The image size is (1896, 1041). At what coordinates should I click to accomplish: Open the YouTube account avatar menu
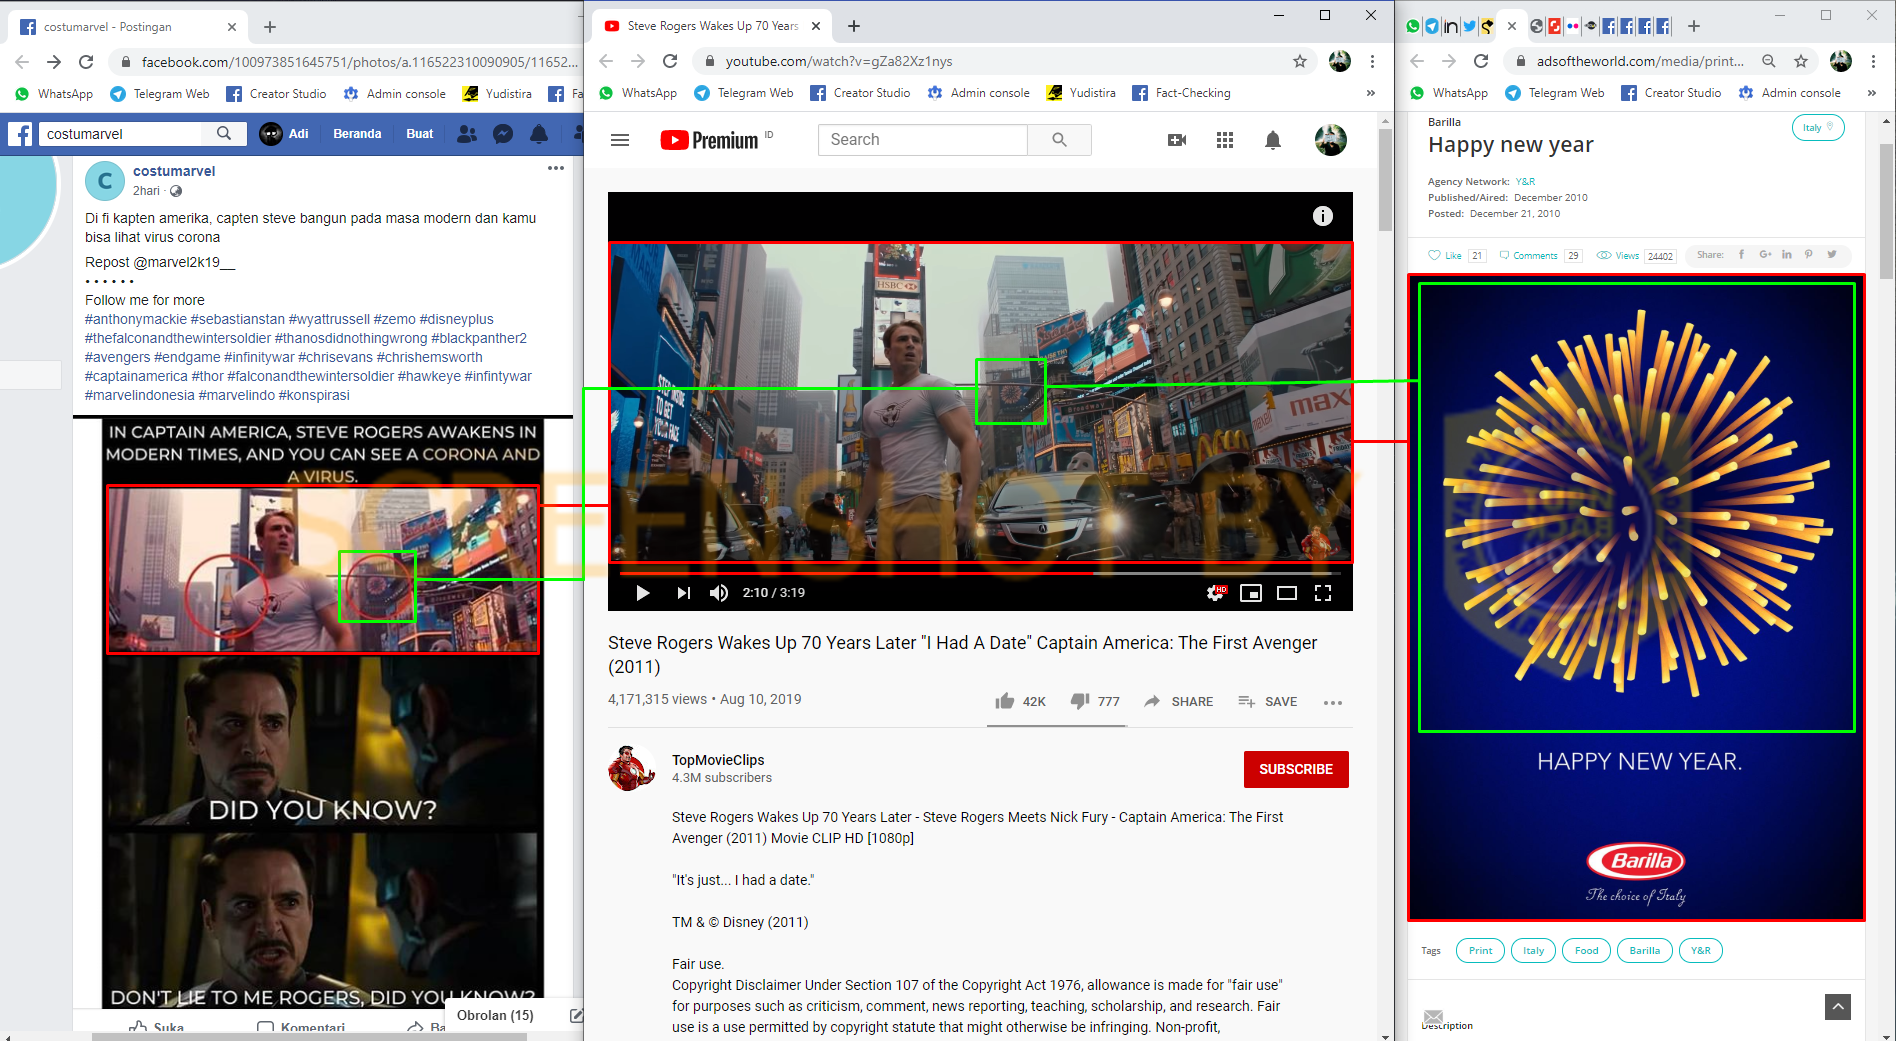coord(1330,140)
